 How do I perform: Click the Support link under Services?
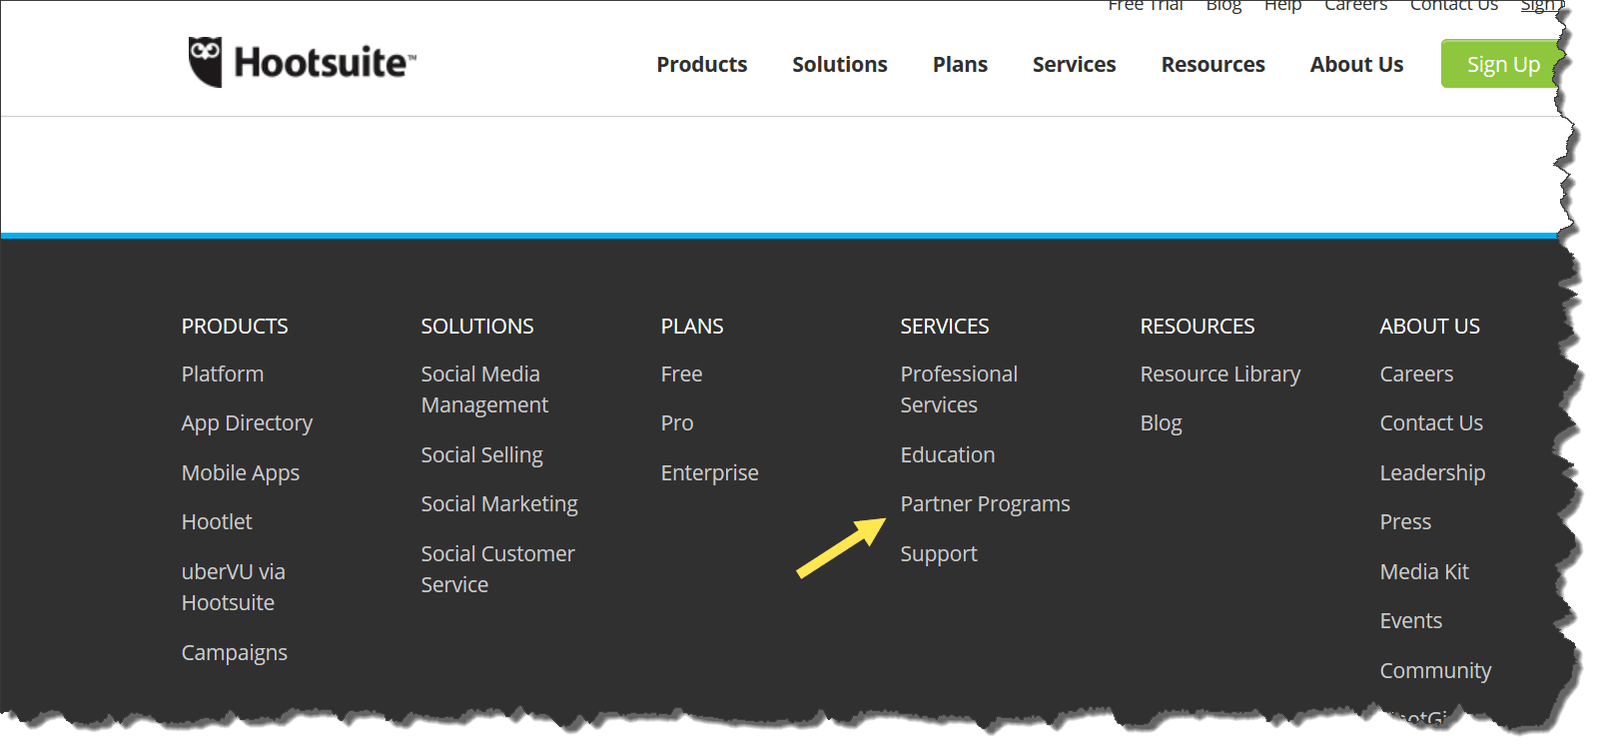click(x=938, y=554)
